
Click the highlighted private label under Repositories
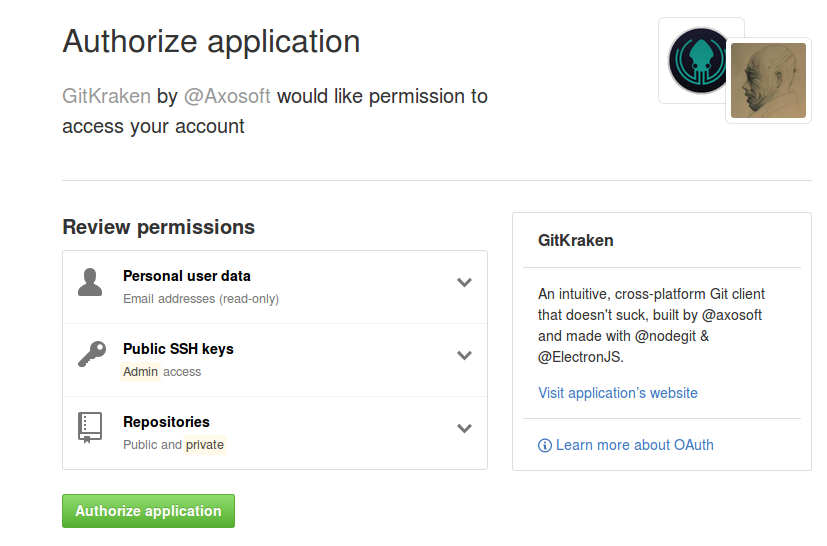click(205, 445)
